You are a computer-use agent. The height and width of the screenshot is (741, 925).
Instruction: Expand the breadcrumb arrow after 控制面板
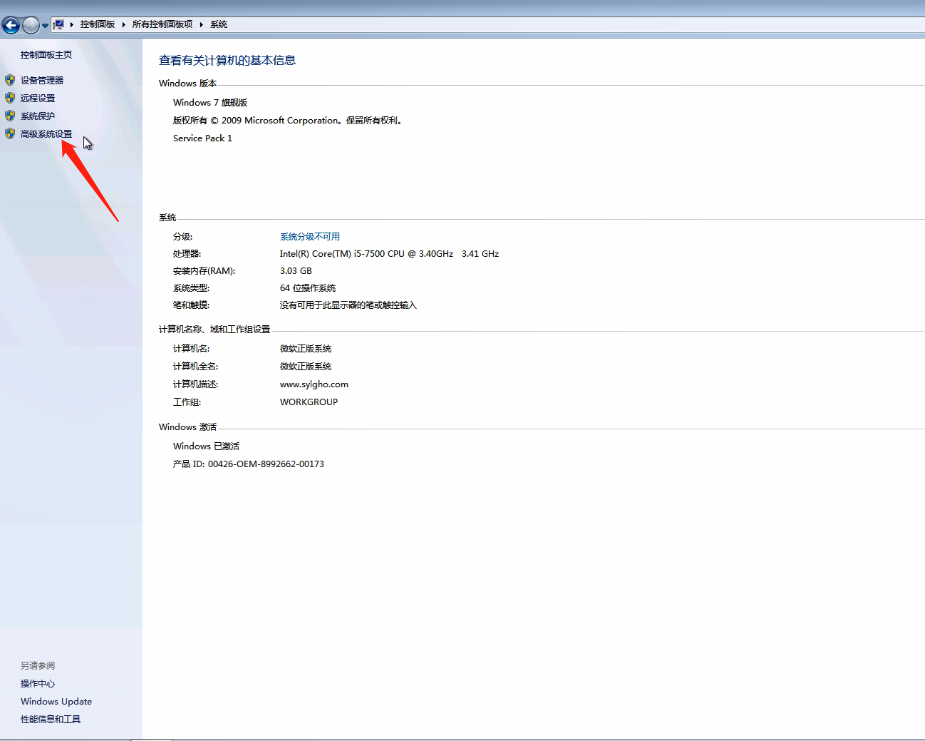(x=124, y=24)
